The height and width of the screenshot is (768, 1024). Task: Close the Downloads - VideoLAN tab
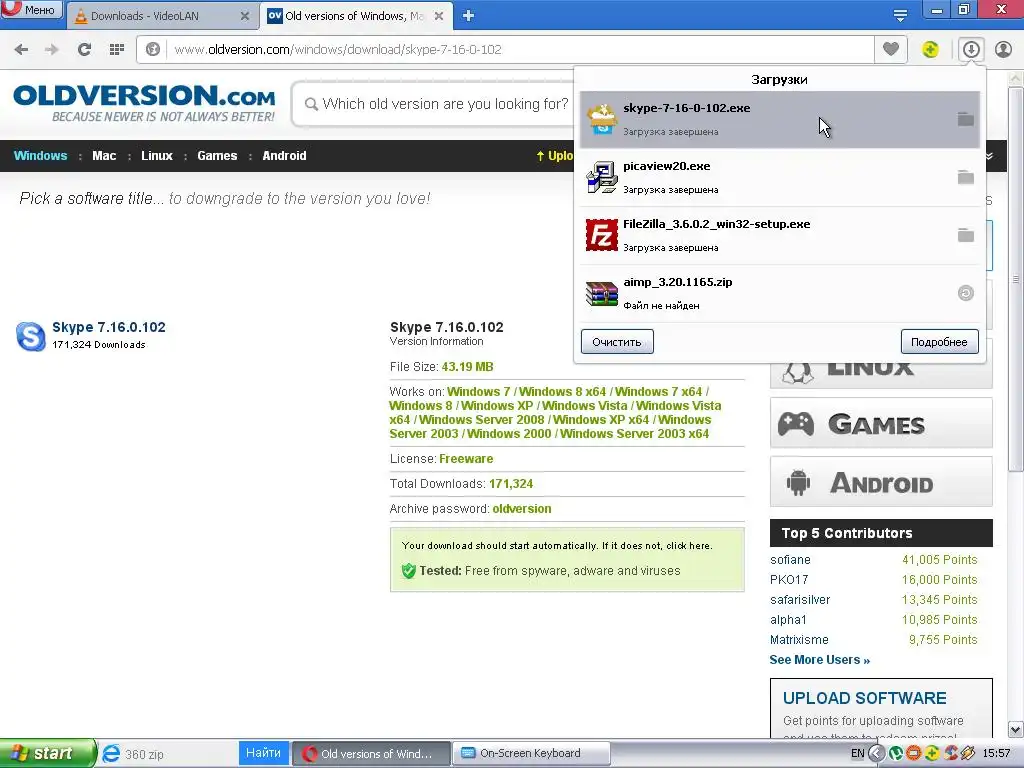pyautogui.click(x=244, y=16)
